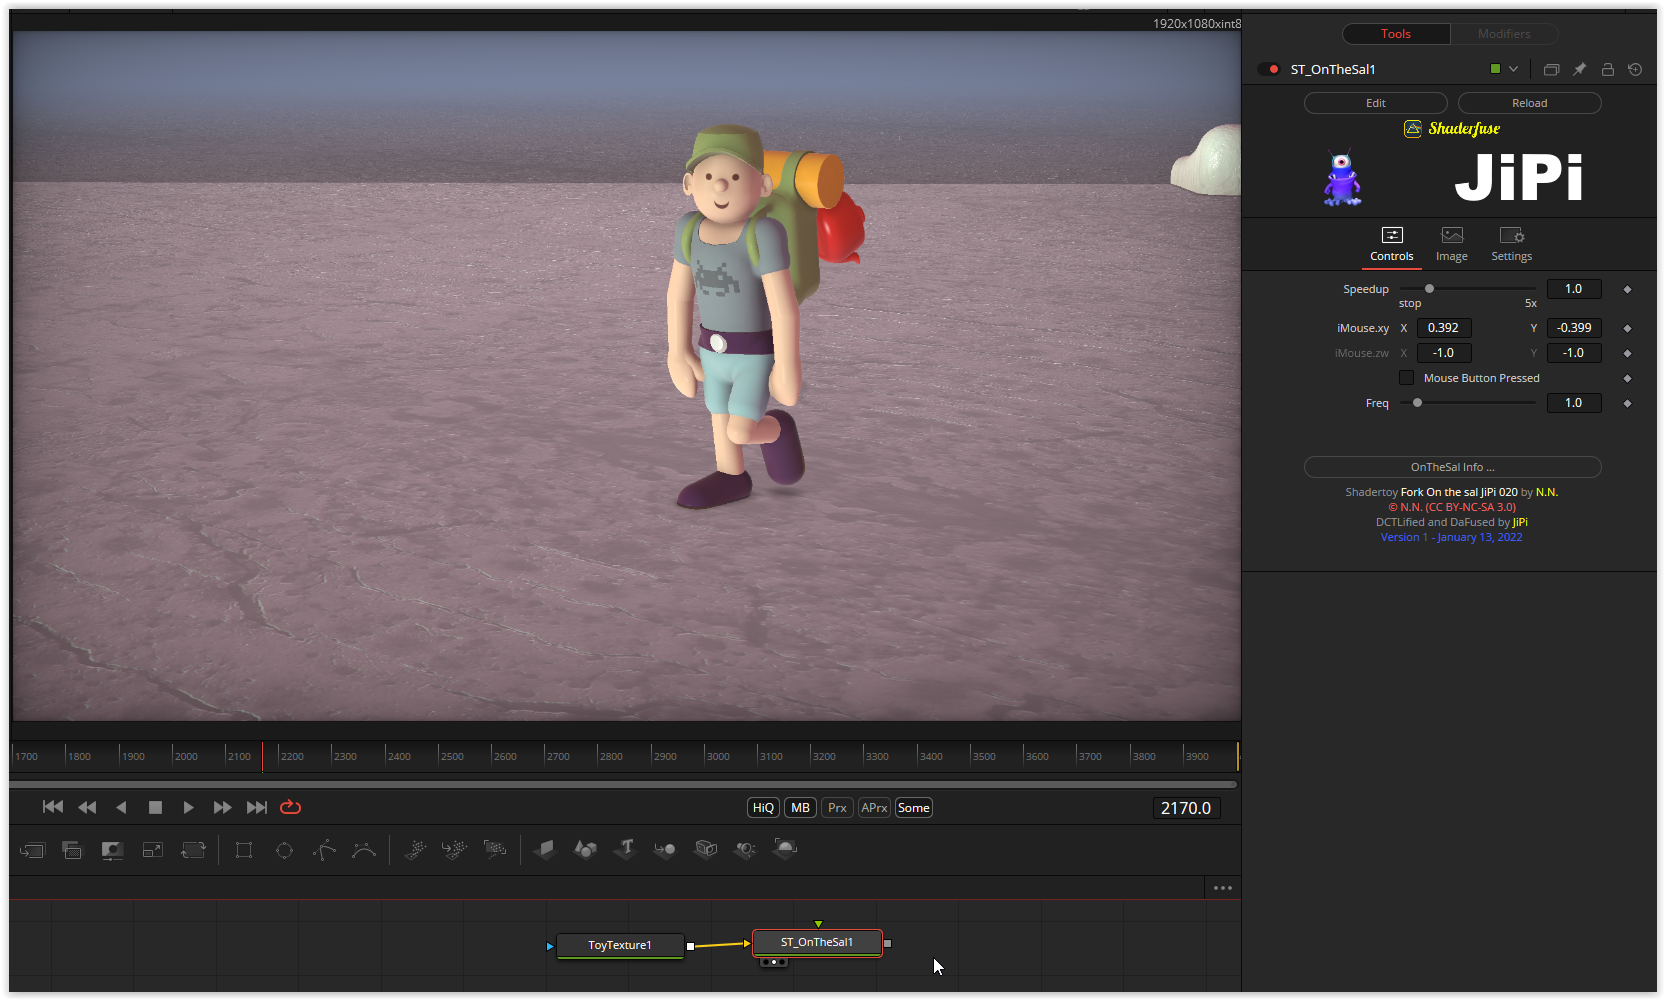Add a pRender particle tool
The height and width of the screenshot is (1000, 1665).
click(495, 850)
